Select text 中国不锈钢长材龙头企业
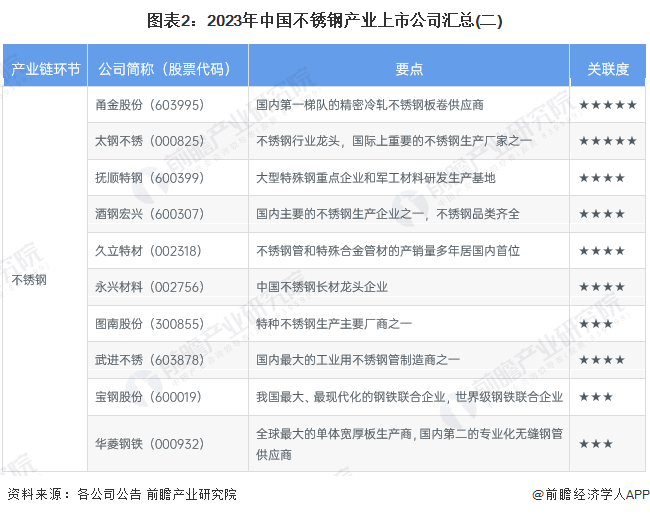Viewport: 650px width, 515px height. click(x=322, y=287)
